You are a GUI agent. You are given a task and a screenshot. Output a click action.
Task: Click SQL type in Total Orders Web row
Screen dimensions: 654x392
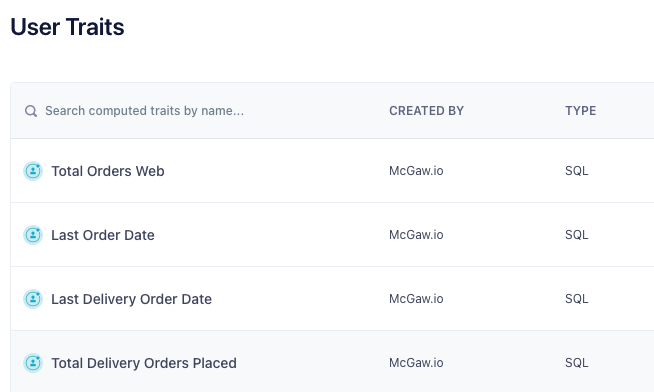(x=577, y=171)
